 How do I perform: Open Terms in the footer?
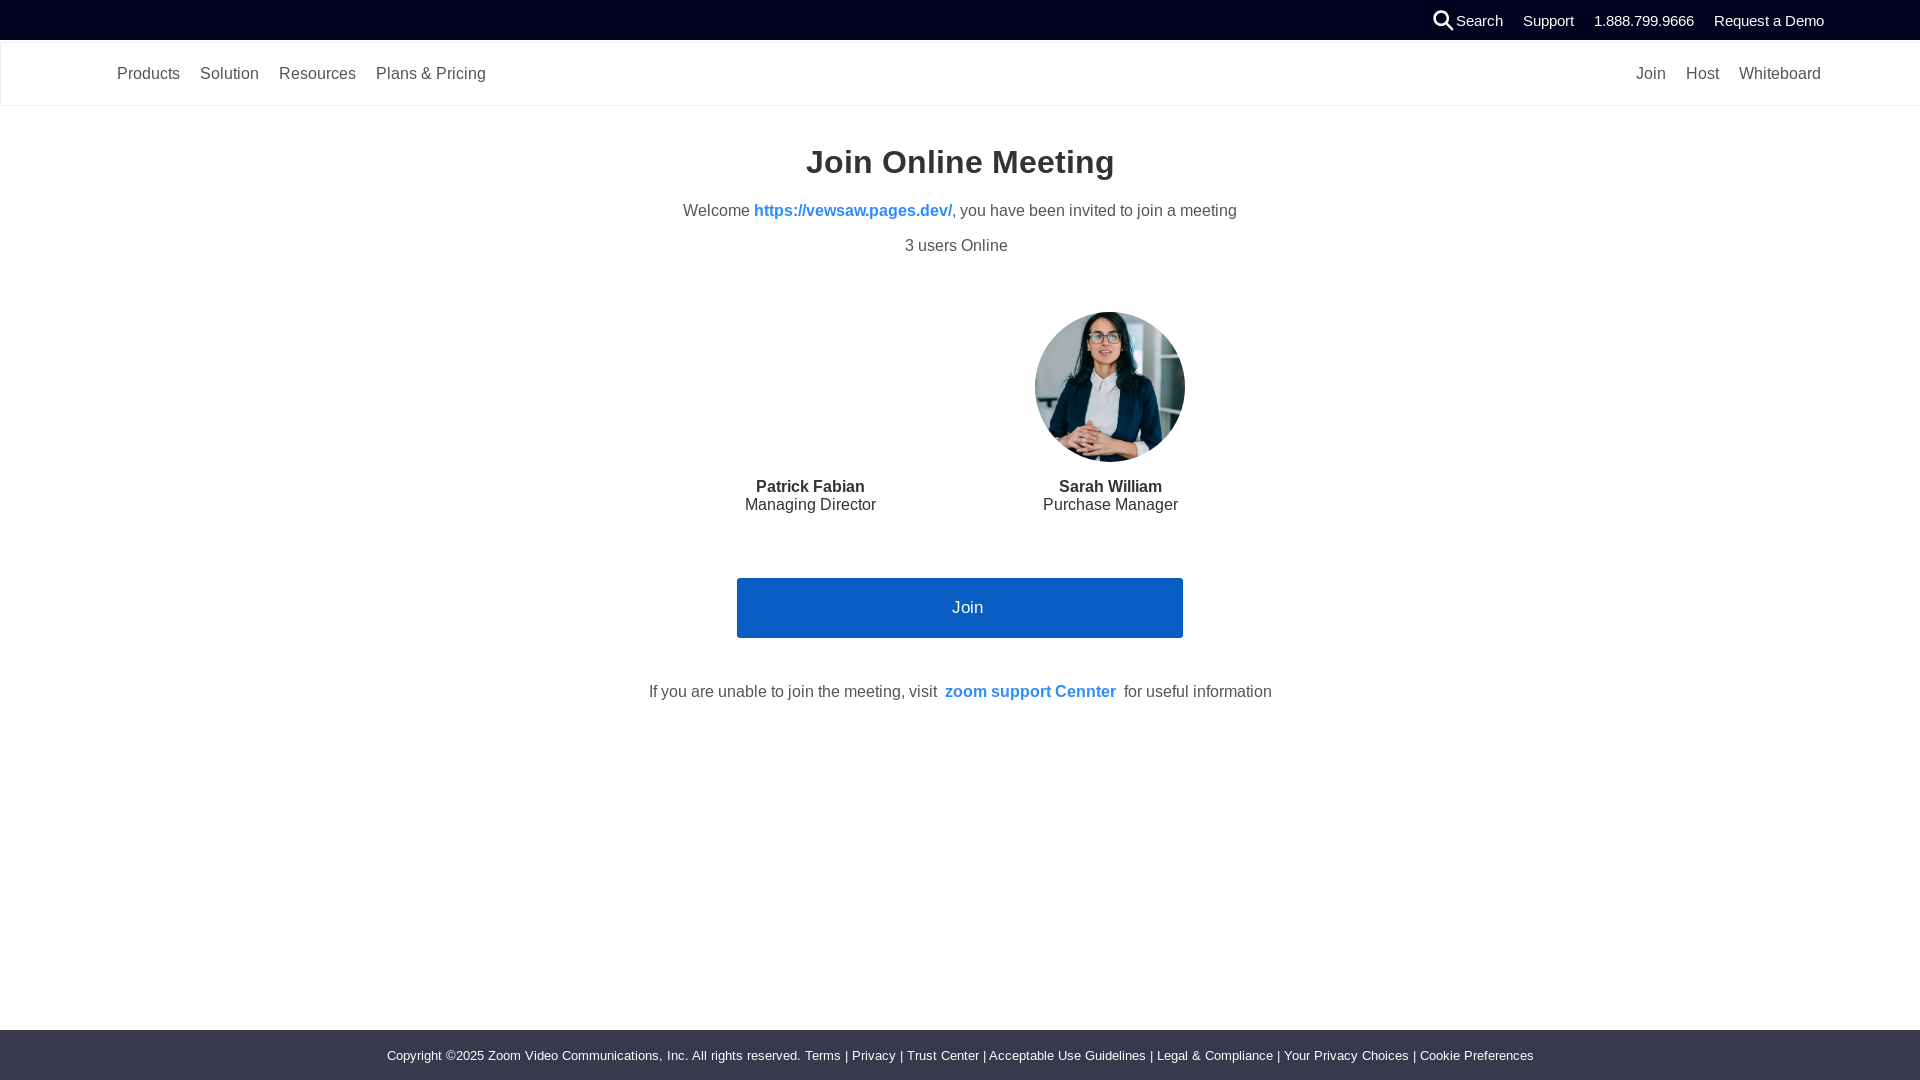[x=823, y=1056]
